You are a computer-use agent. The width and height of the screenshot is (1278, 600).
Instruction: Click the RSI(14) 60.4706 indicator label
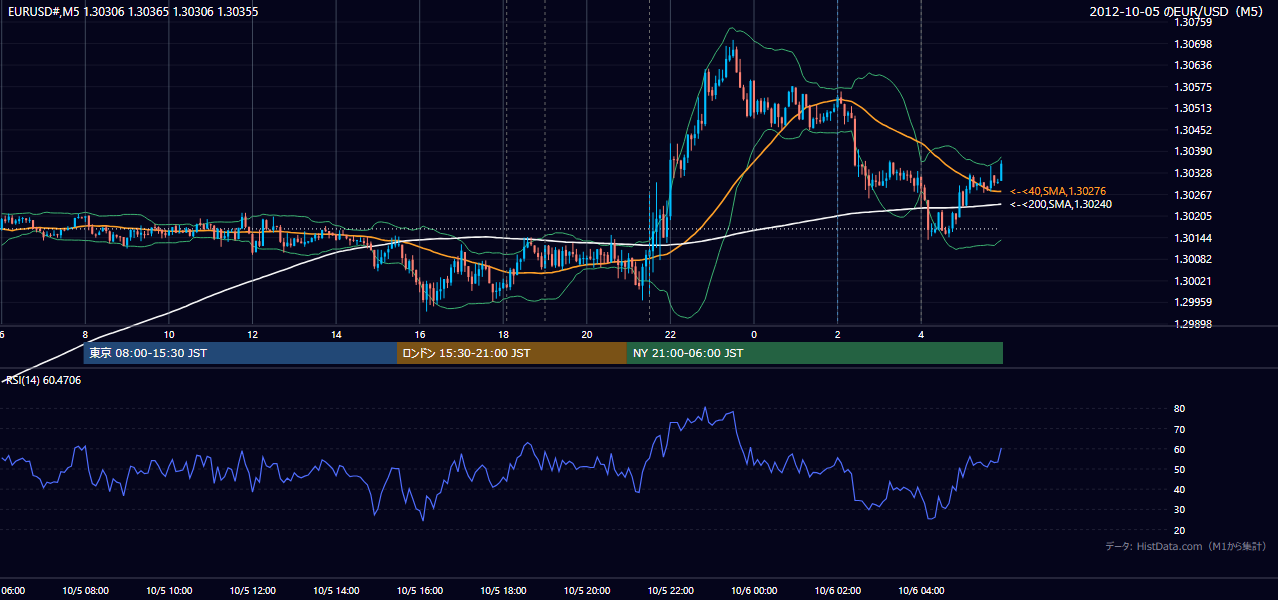pos(45,380)
